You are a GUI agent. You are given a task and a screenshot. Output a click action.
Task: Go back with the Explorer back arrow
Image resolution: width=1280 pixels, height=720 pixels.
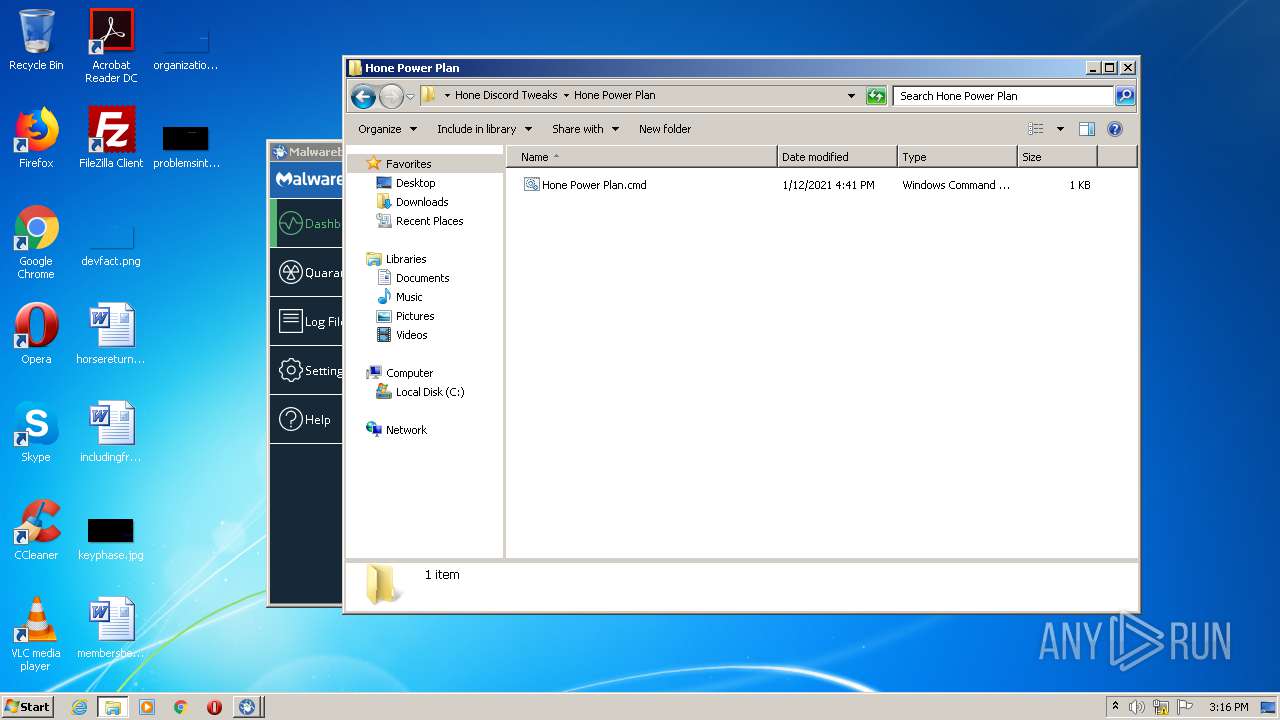point(363,96)
